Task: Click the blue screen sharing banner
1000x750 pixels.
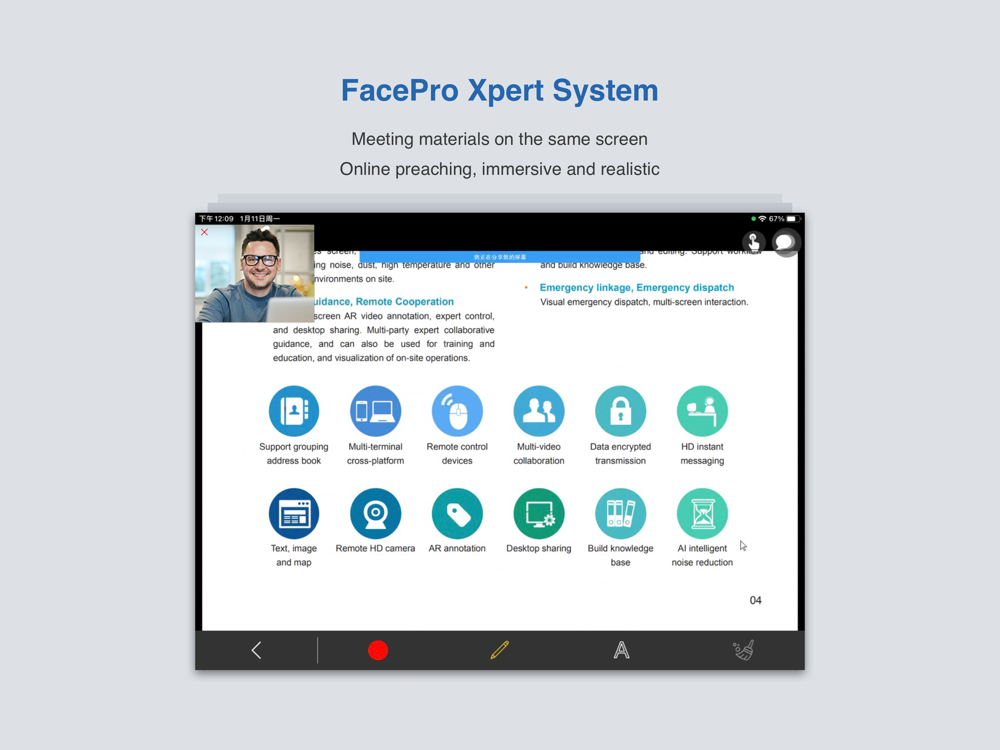Action: click(500, 257)
